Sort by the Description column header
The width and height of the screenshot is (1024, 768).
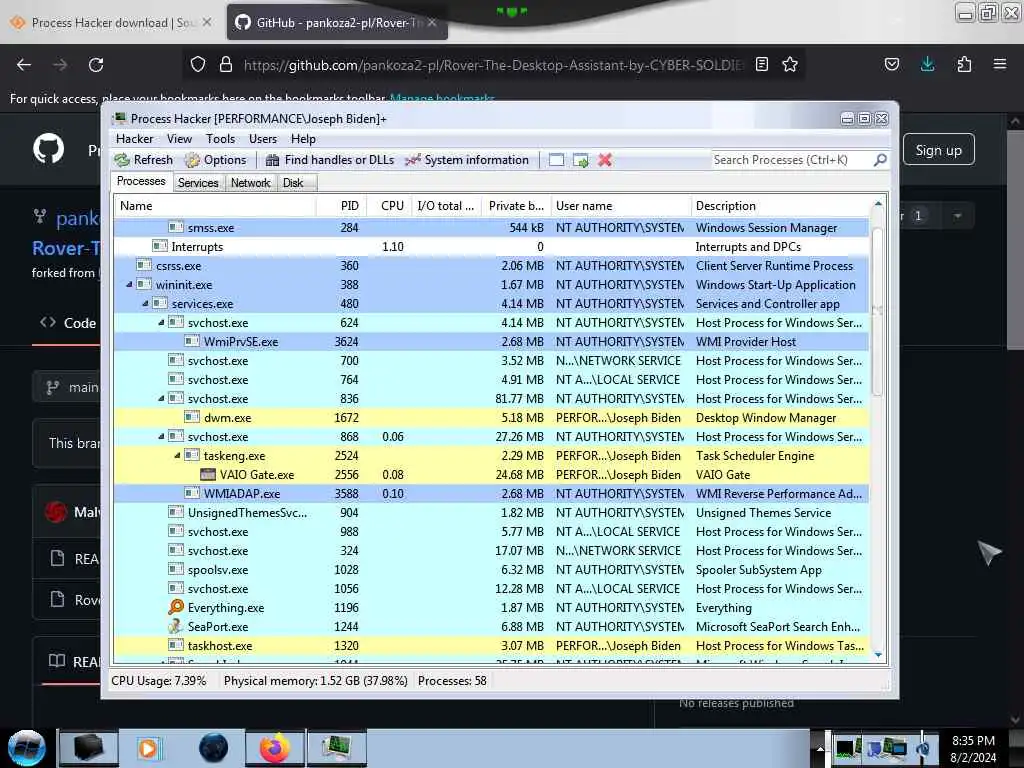780,206
